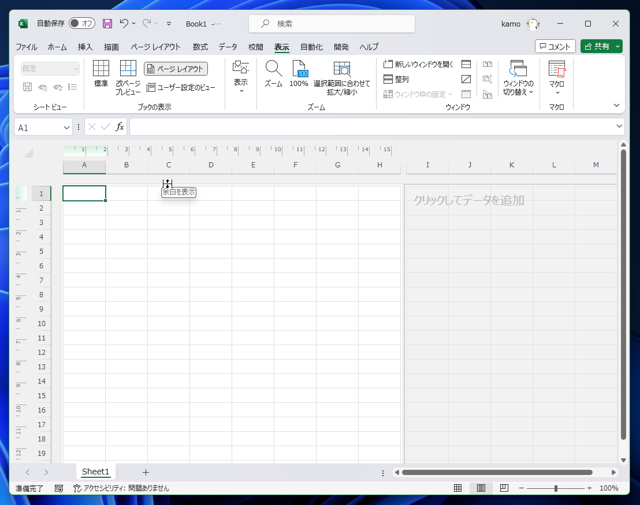This screenshot has height=505, width=640.
Task: Click the 100% zoom level text
Action: click(609, 488)
